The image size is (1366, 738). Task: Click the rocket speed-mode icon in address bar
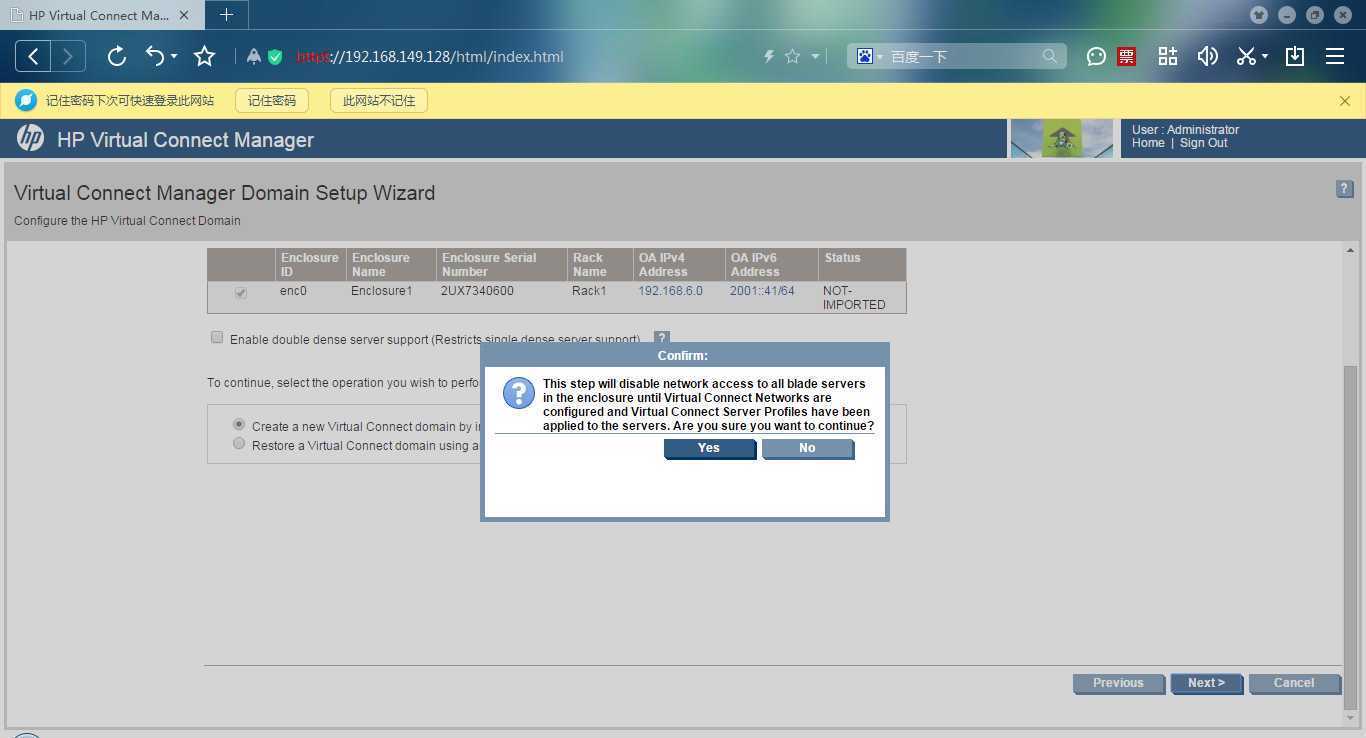pyautogui.click(x=254, y=57)
